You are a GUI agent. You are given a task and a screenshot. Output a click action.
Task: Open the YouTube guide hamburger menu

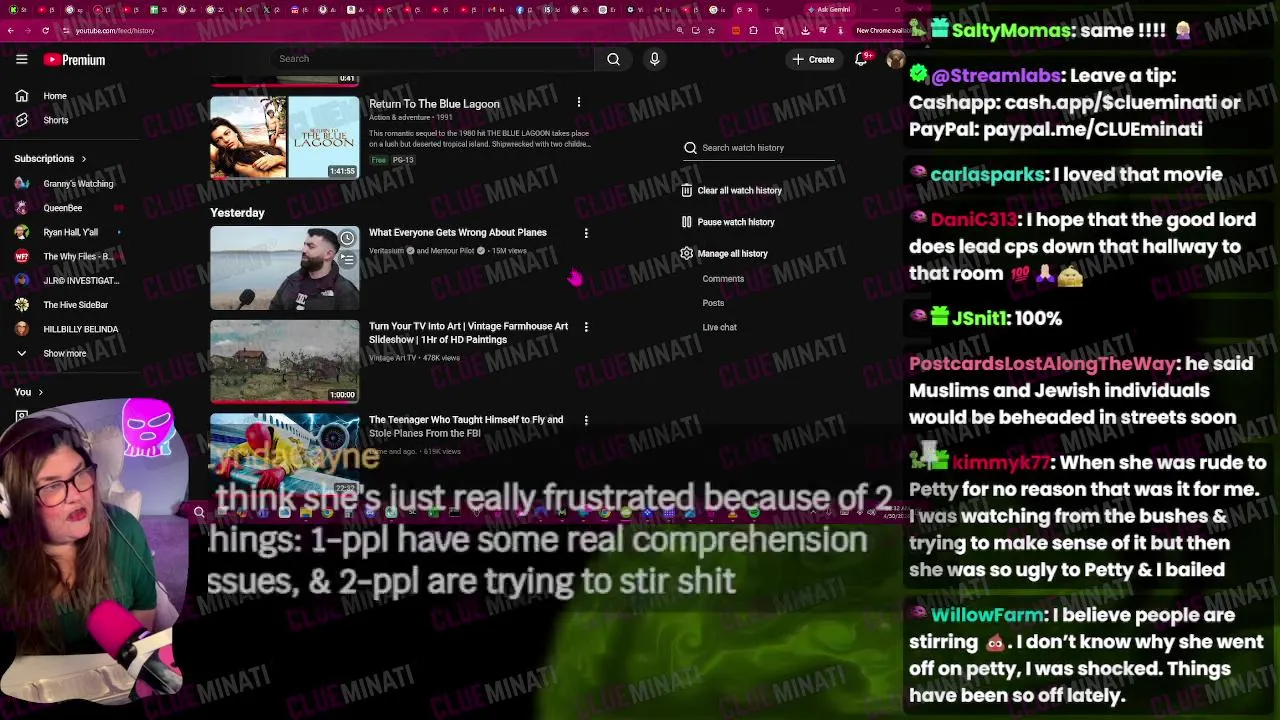pyautogui.click(x=21, y=59)
